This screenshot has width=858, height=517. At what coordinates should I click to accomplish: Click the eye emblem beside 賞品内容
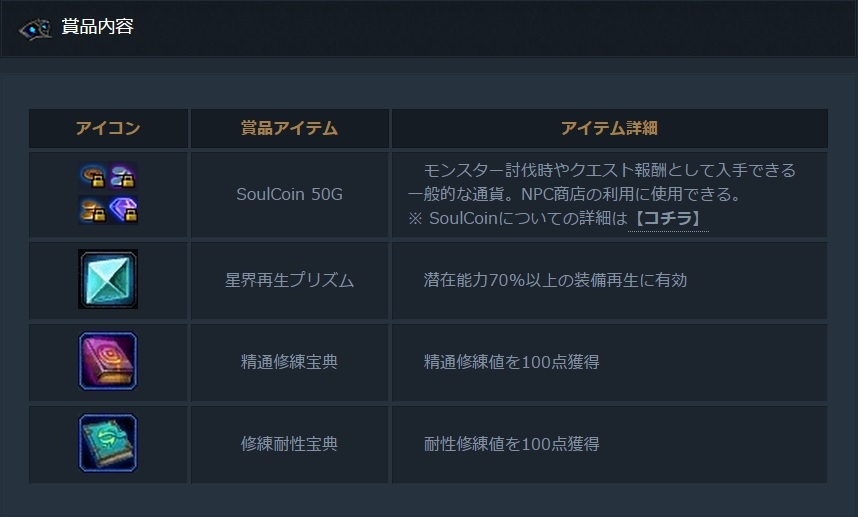(35, 28)
